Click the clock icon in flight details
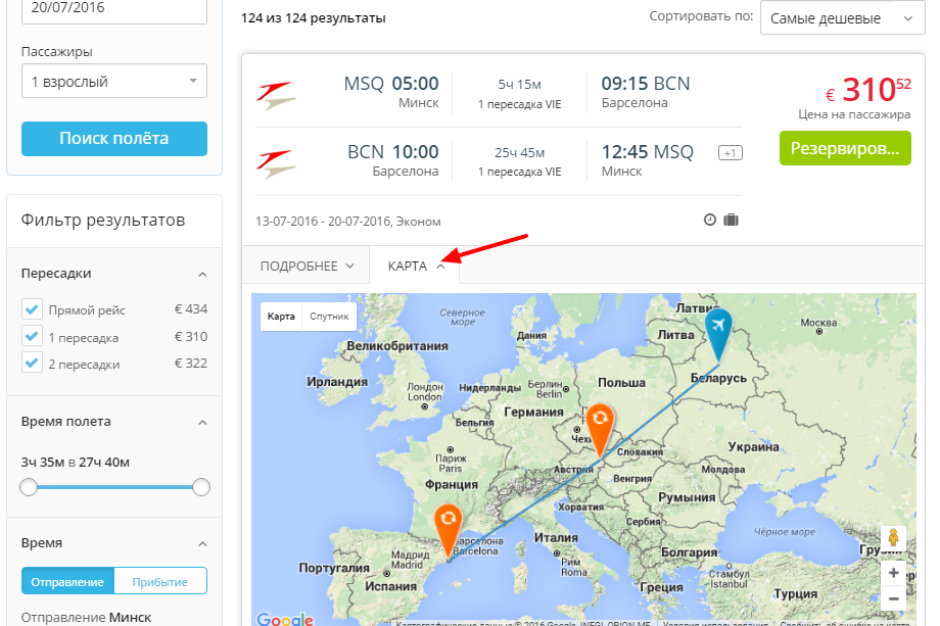Screen dimensions: 940x626 (710, 219)
